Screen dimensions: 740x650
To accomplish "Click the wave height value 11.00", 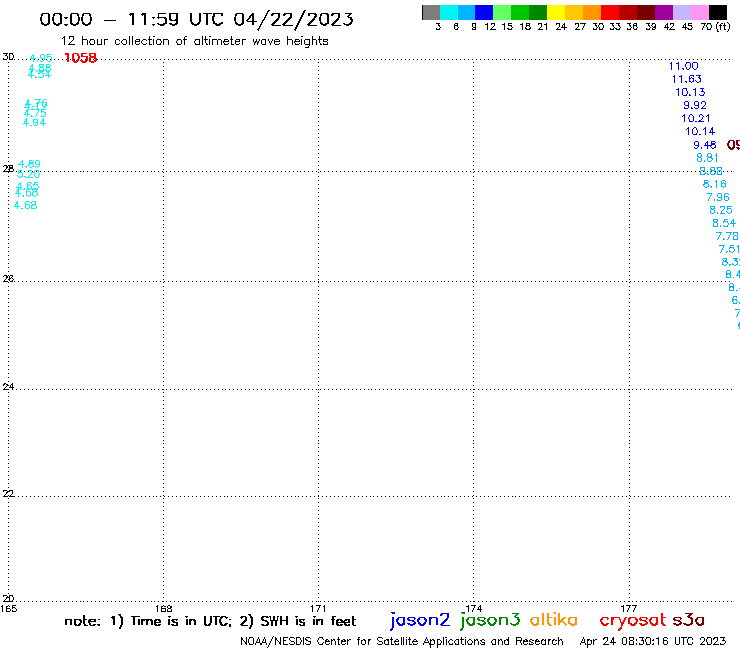I will click(x=683, y=66).
